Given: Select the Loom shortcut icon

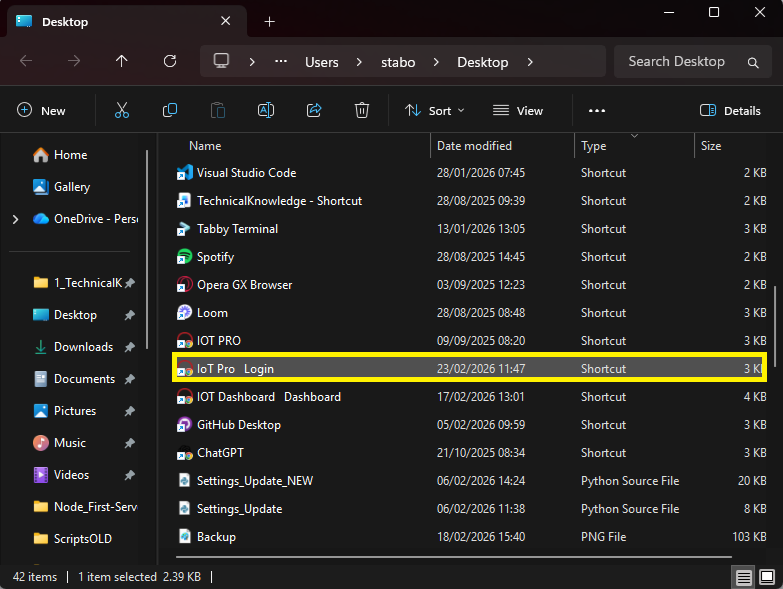Looking at the screenshot, I should (185, 312).
